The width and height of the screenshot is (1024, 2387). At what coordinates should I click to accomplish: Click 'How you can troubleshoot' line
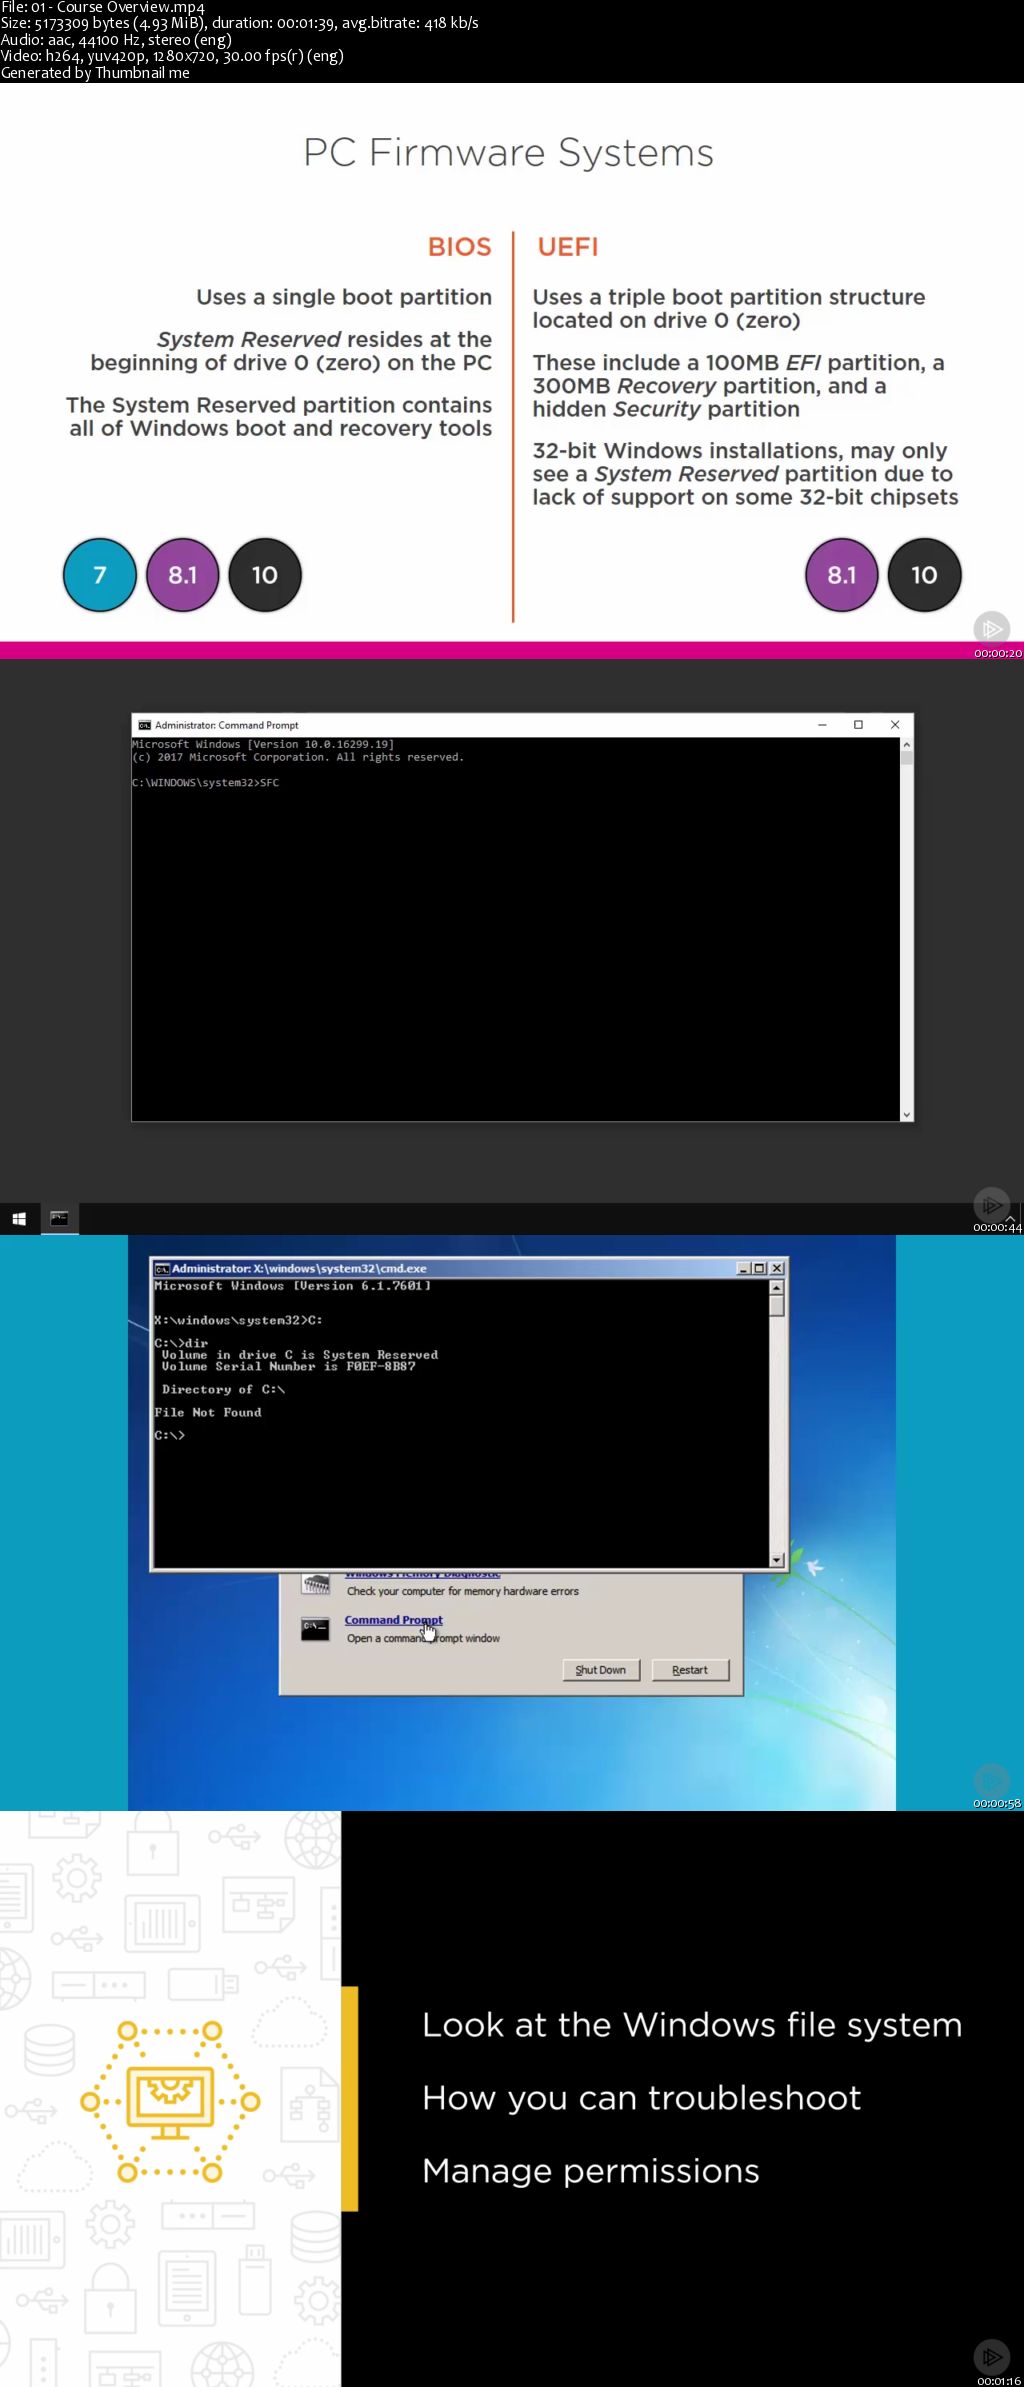click(x=641, y=2098)
